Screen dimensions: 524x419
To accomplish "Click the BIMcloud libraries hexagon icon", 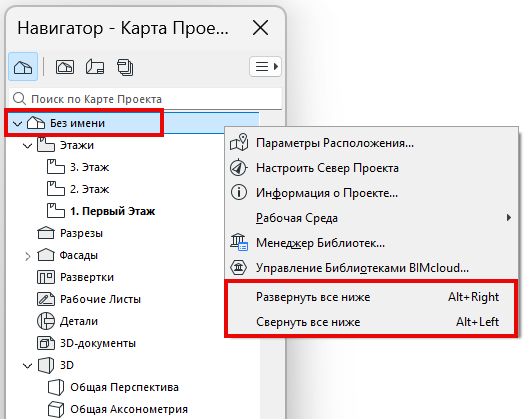I will pos(239,268).
